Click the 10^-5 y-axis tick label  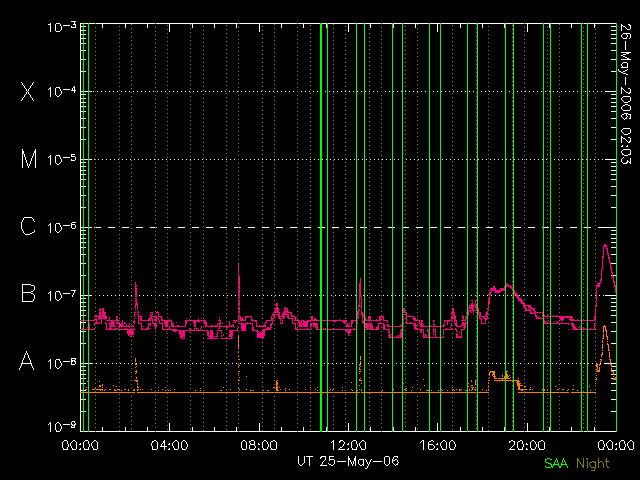coord(62,159)
